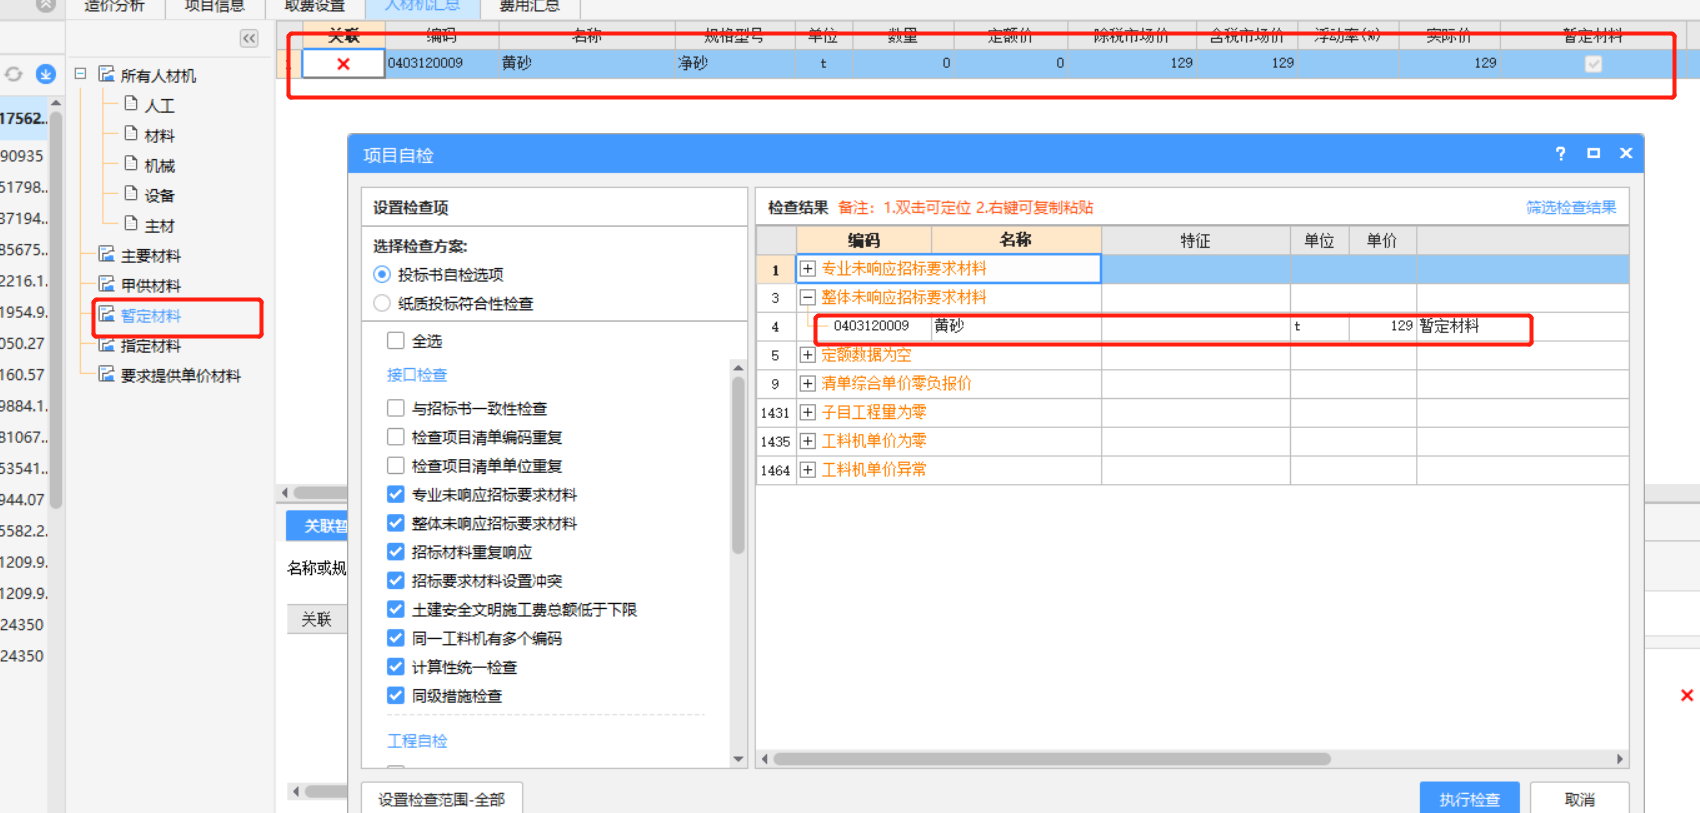
Task: Click the 甲供材料 list icon
Action: tap(107, 284)
